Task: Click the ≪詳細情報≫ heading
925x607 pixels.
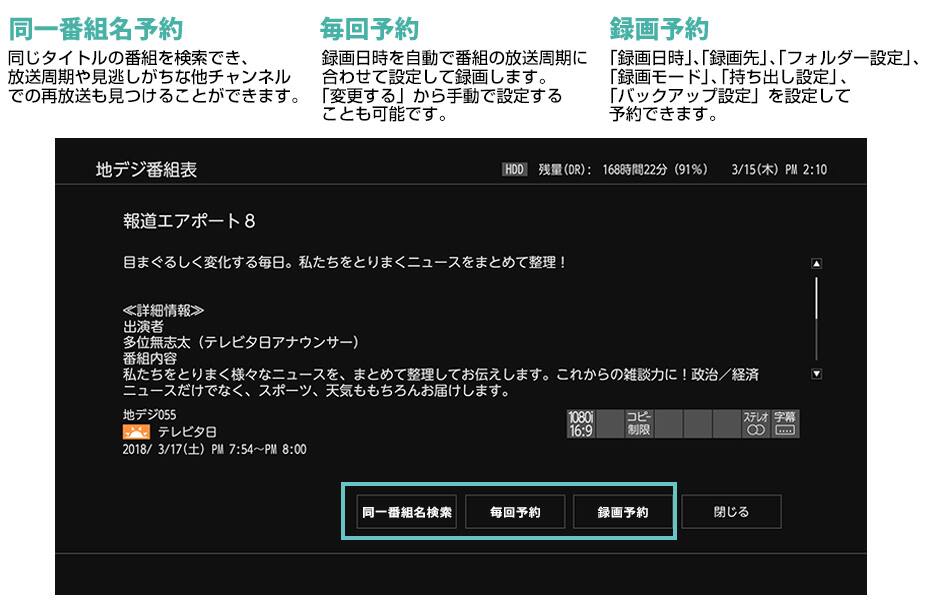Action: (x=163, y=310)
